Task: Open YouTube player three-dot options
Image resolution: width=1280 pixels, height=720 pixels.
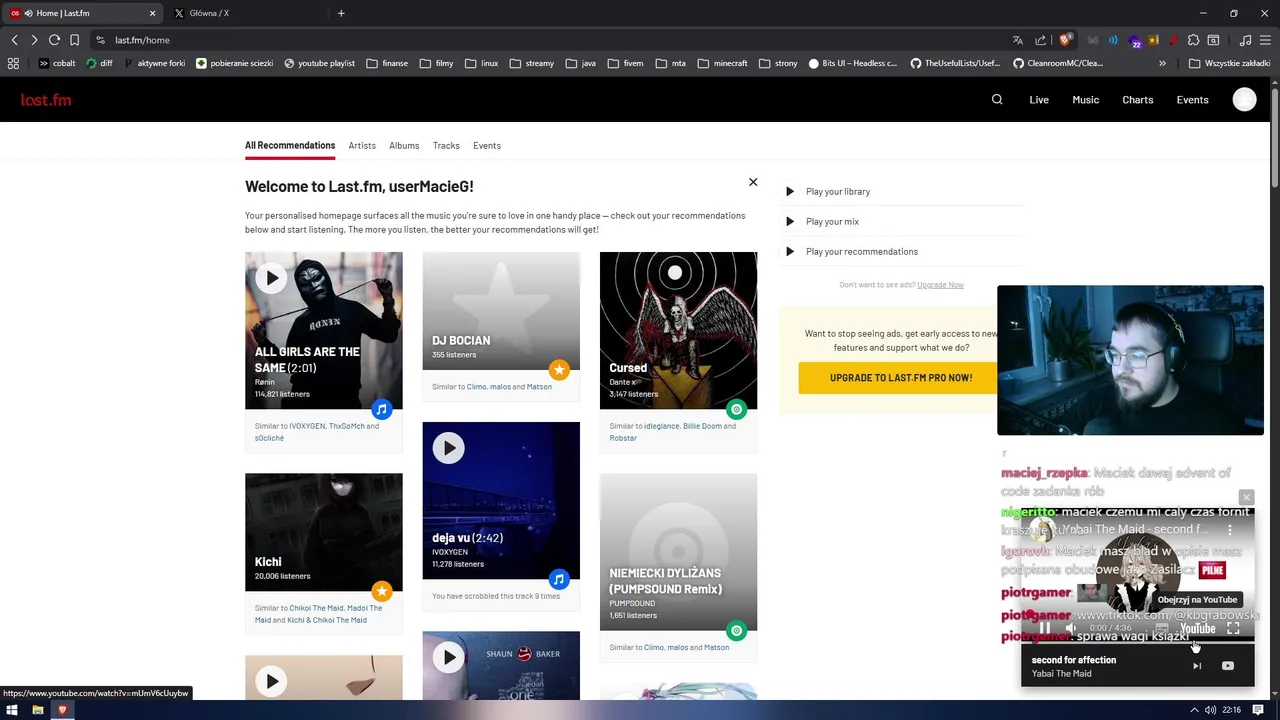Action: 1230,529
